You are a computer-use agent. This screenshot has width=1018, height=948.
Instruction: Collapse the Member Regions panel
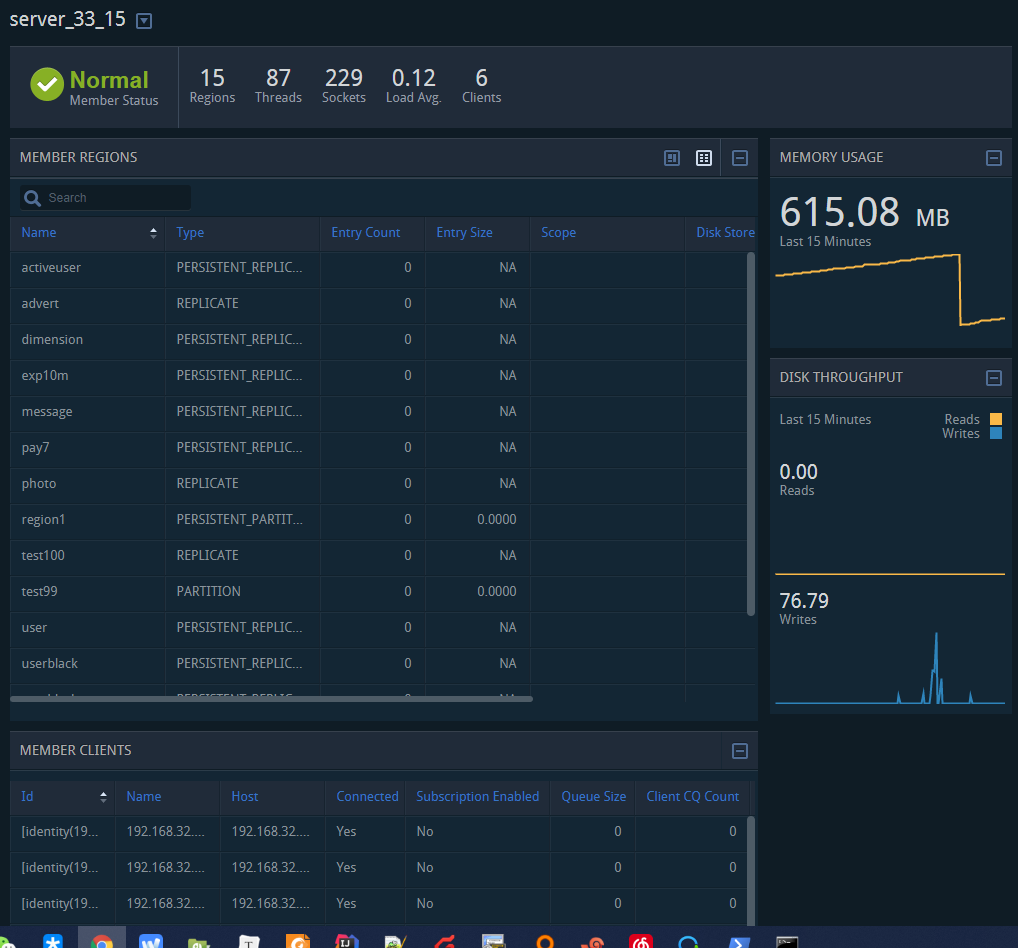tap(740, 158)
